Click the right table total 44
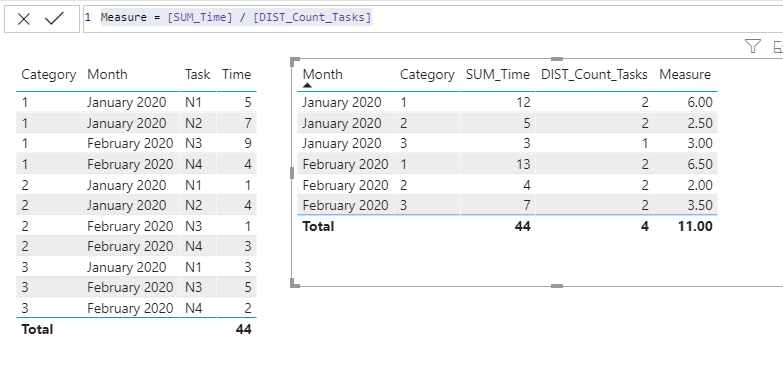The width and height of the screenshot is (783, 384). pos(522,226)
